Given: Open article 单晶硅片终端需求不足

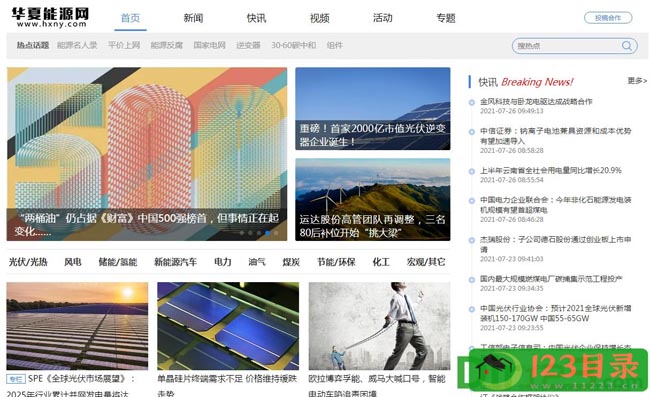Looking at the screenshot, I should click(227, 386).
